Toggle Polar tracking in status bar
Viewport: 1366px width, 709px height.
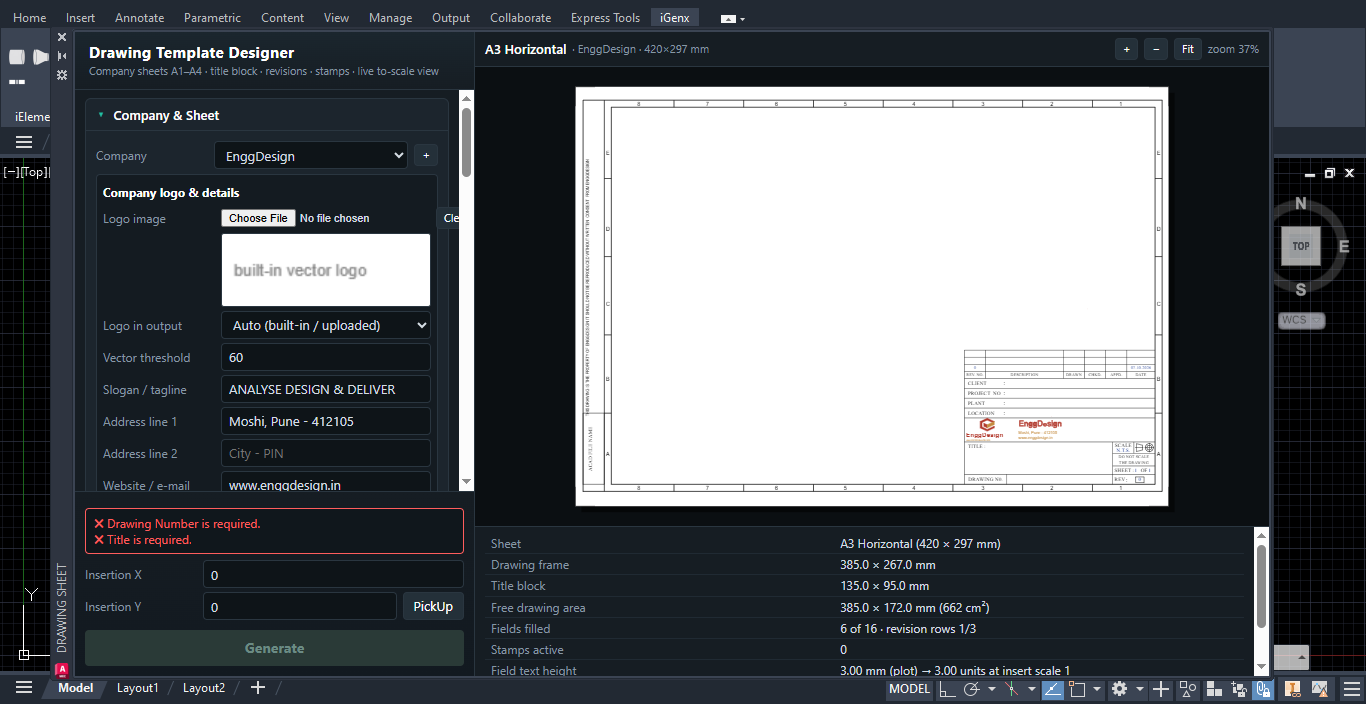[x=972, y=689]
